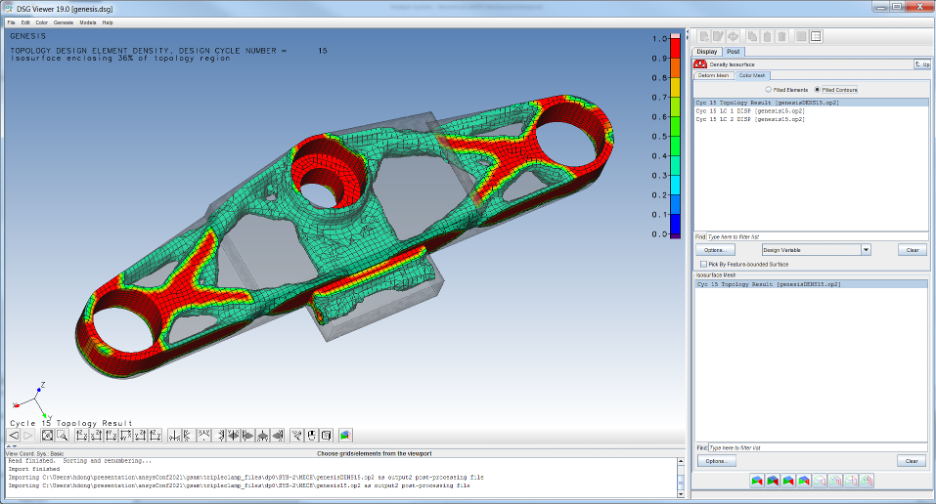
Task: Switch to the Deform Mesh tab
Action: pyautogui.click(x=713, y=75)
